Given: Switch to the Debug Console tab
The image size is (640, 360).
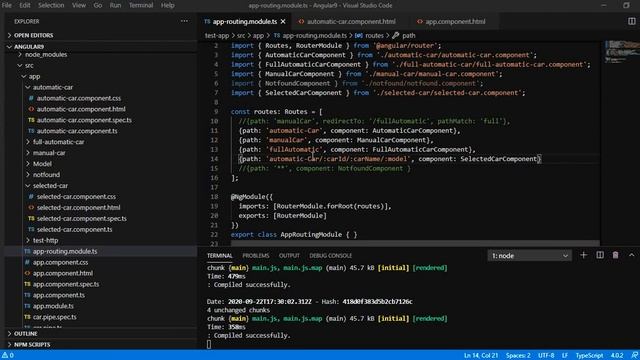Looking at the screenshot, I should (330, 256).
